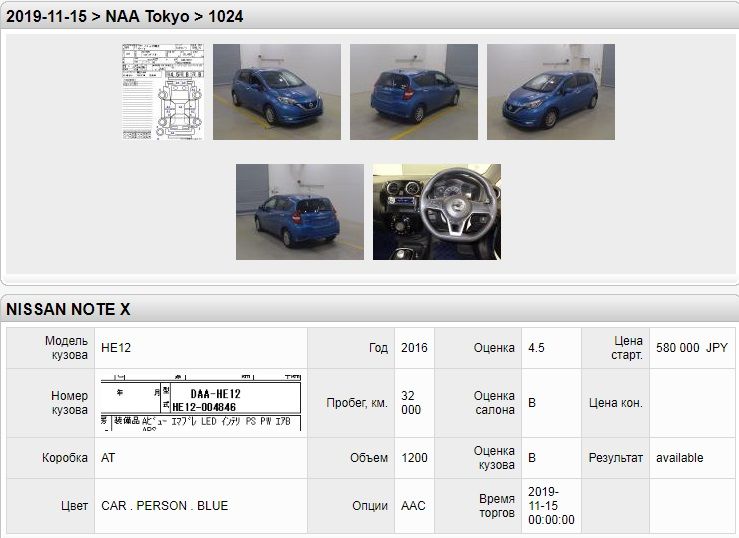Click the breadcrumb heading 2019-11-15 > NAA Tokyo > 1024
This screenshot has height=538, width=739.
[x=125, y=16]
